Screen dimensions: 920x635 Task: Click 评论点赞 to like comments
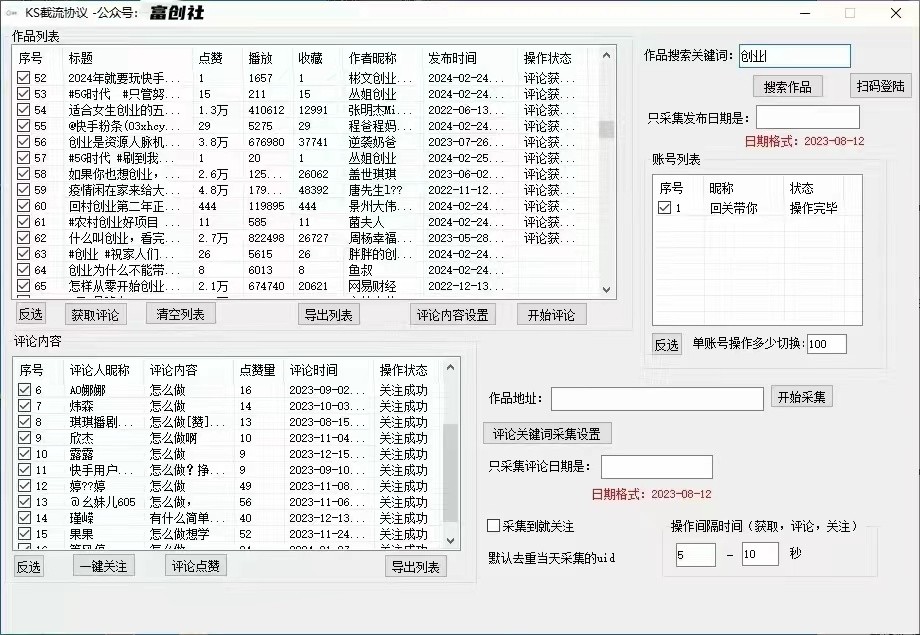(196, 565)
